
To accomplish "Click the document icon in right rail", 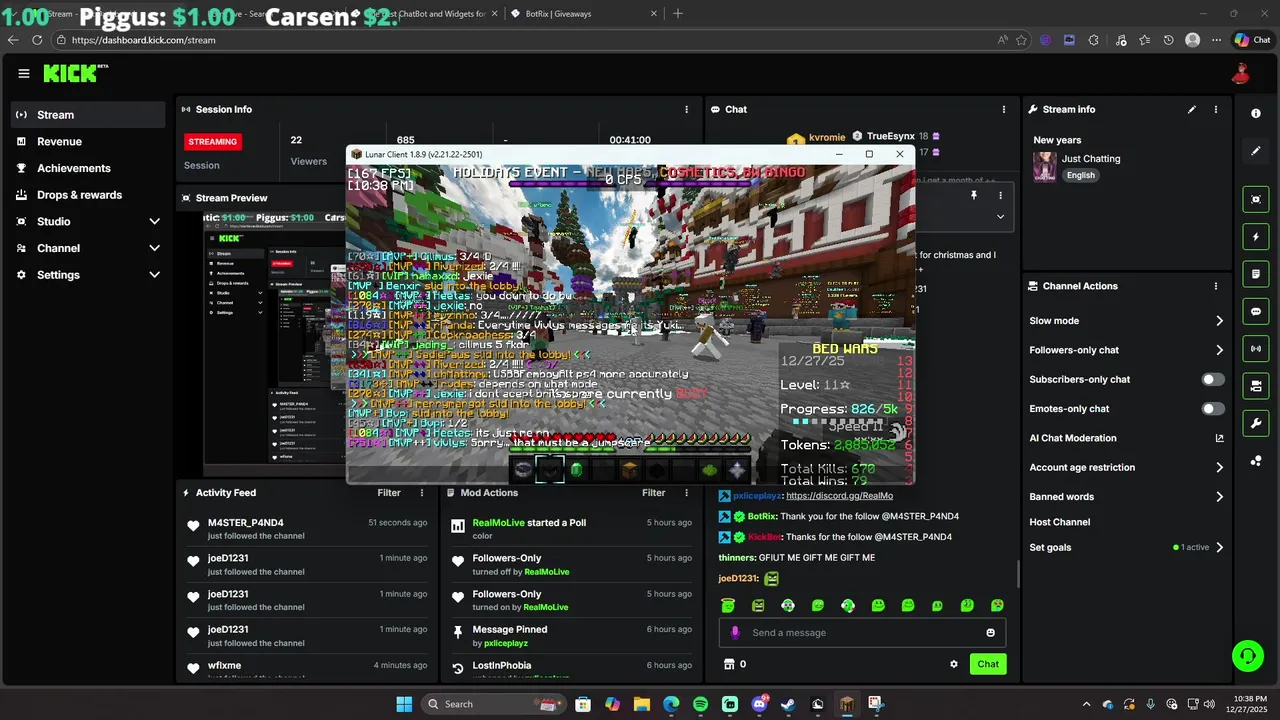I will coord(1256,274).
